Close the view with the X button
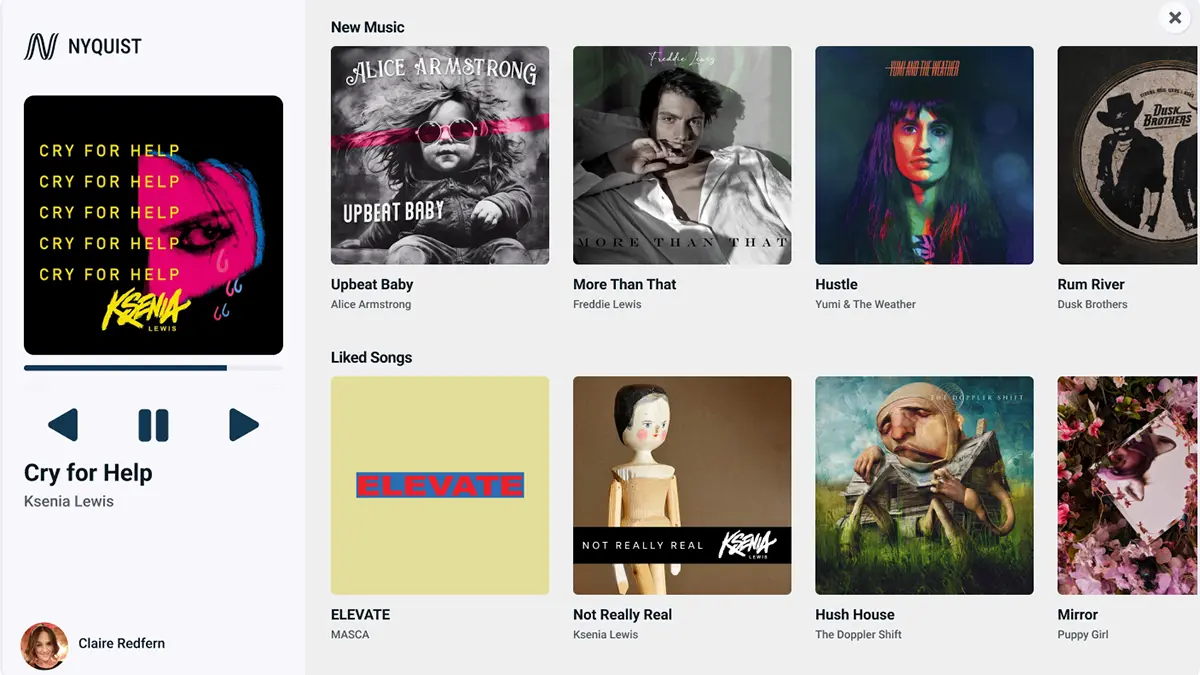1200x675 pixels. [x=1175, y=18]
